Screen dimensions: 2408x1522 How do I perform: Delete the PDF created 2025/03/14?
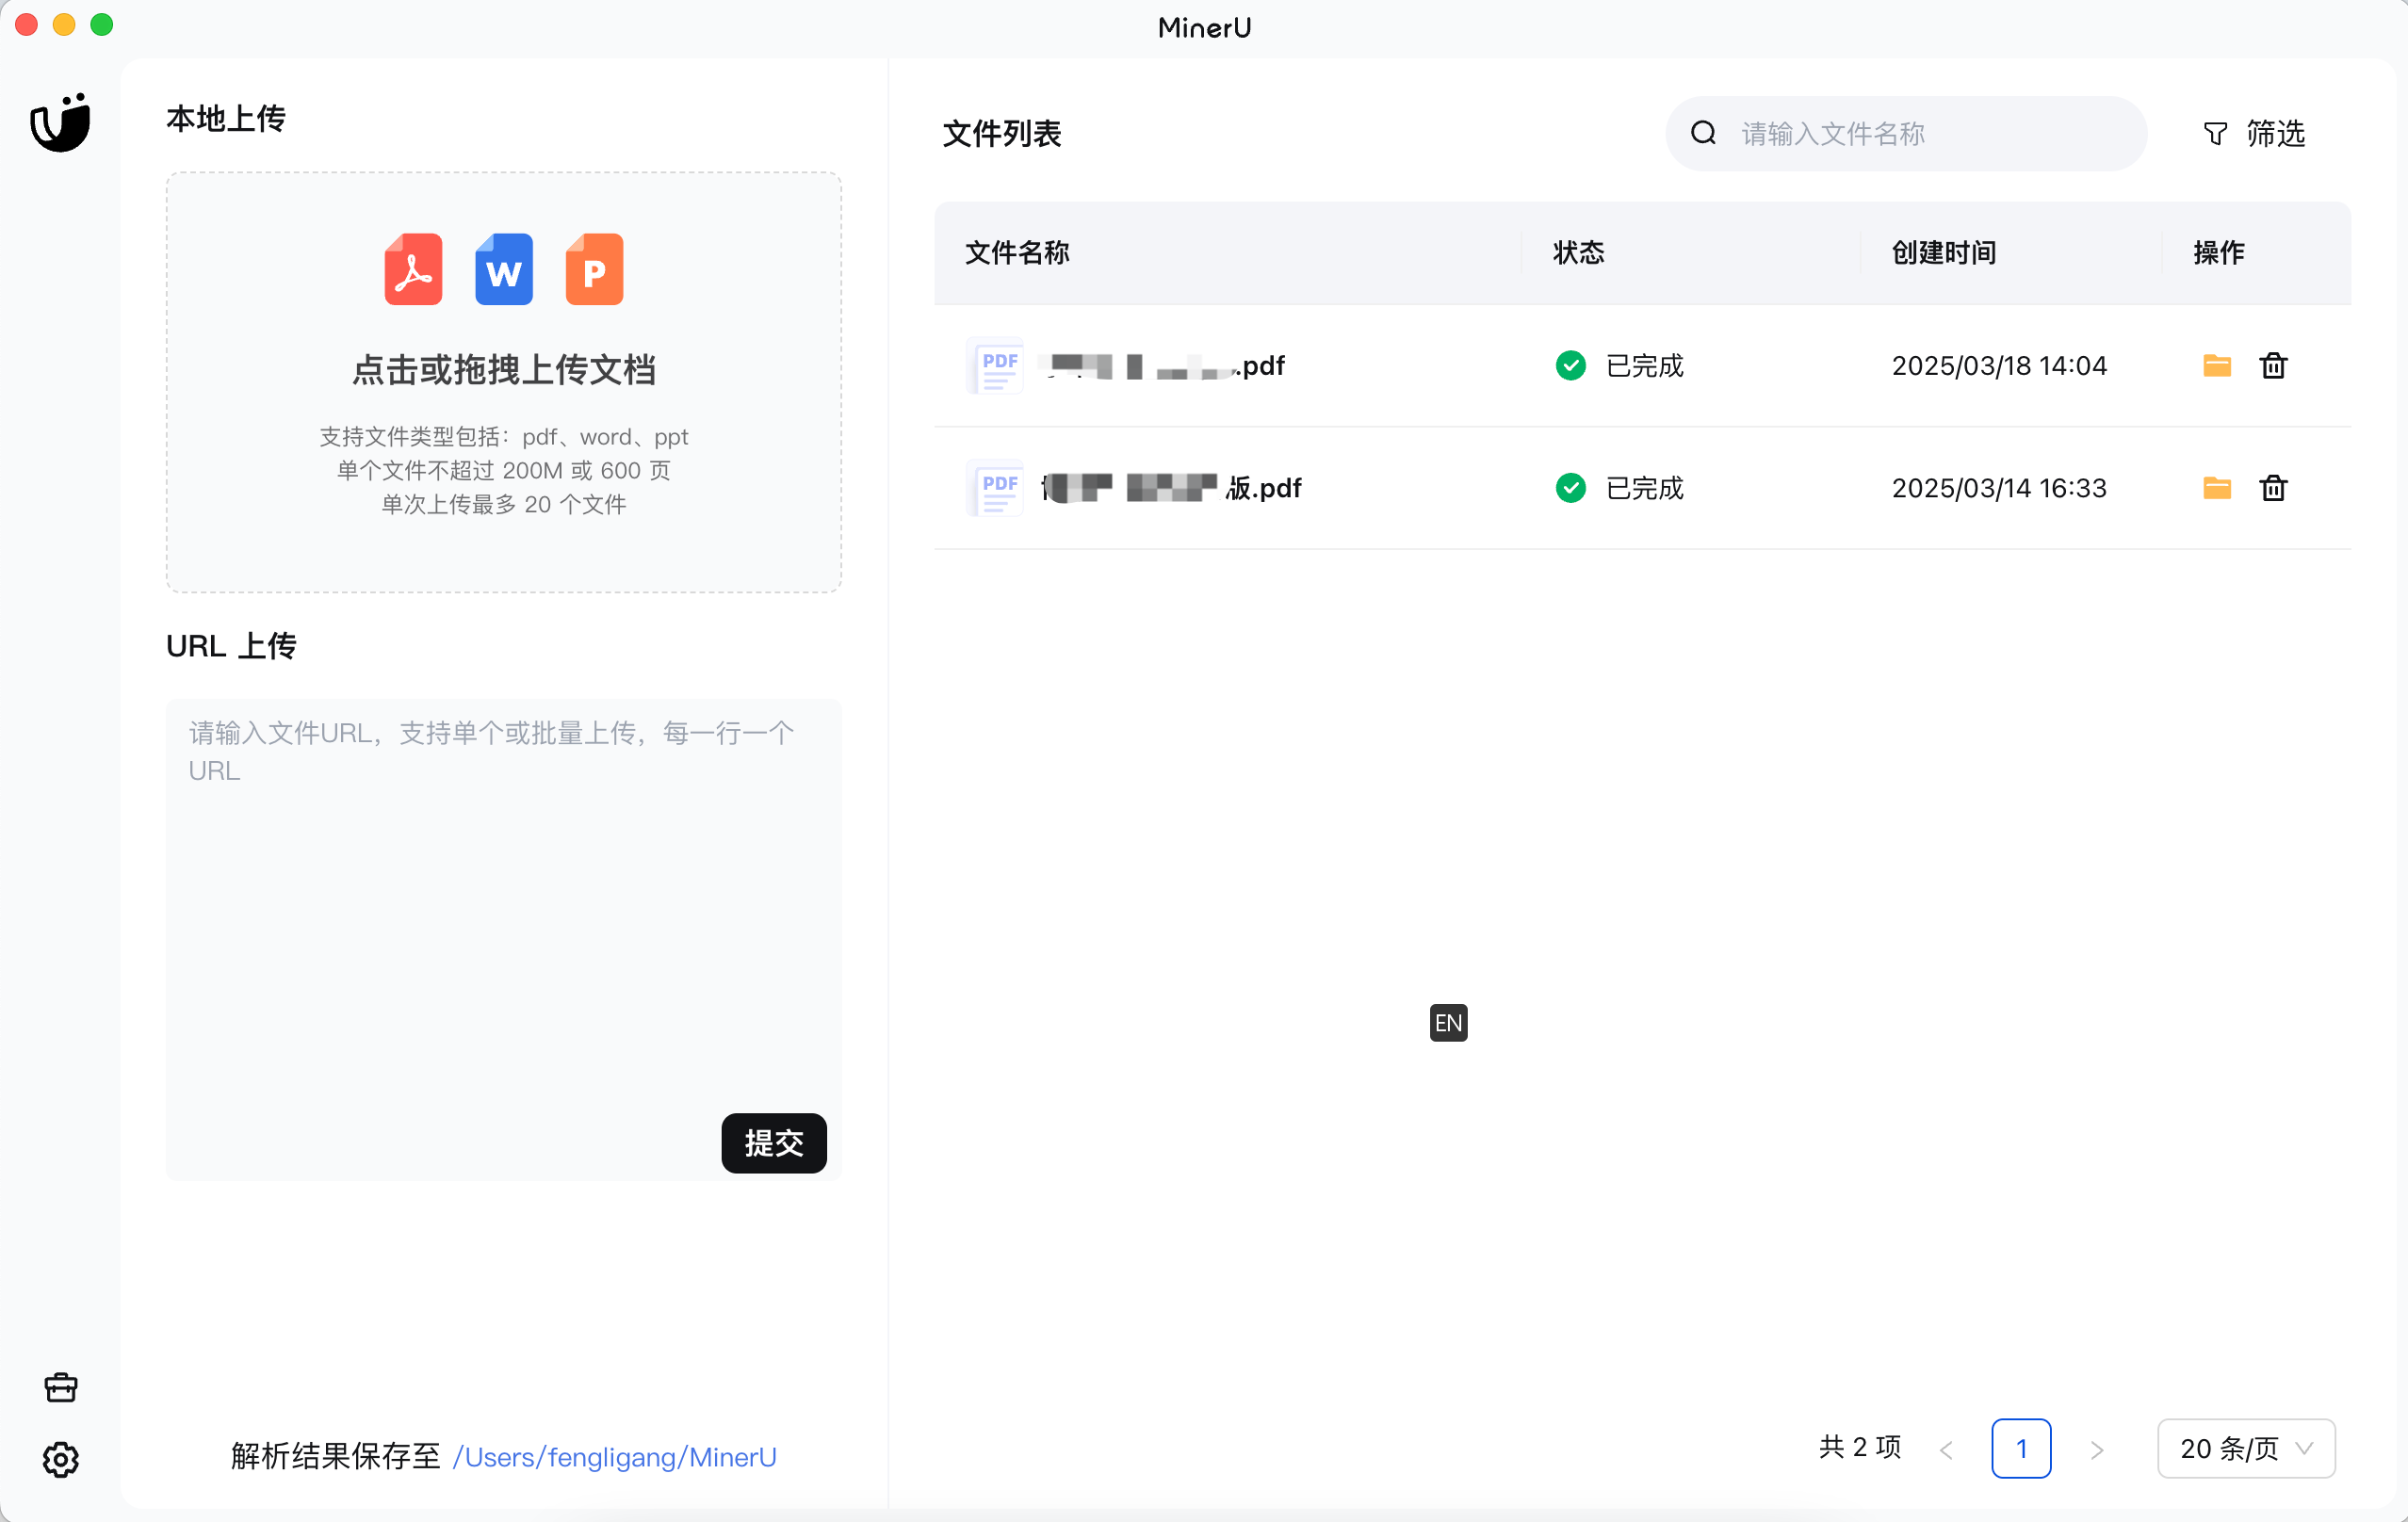2273,488
